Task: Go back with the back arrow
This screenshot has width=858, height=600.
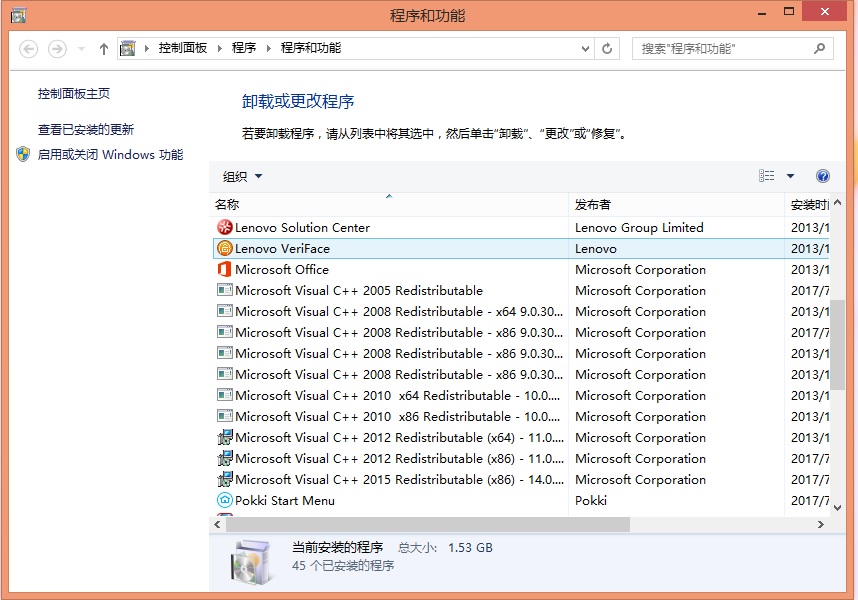Action: [28, 49]
